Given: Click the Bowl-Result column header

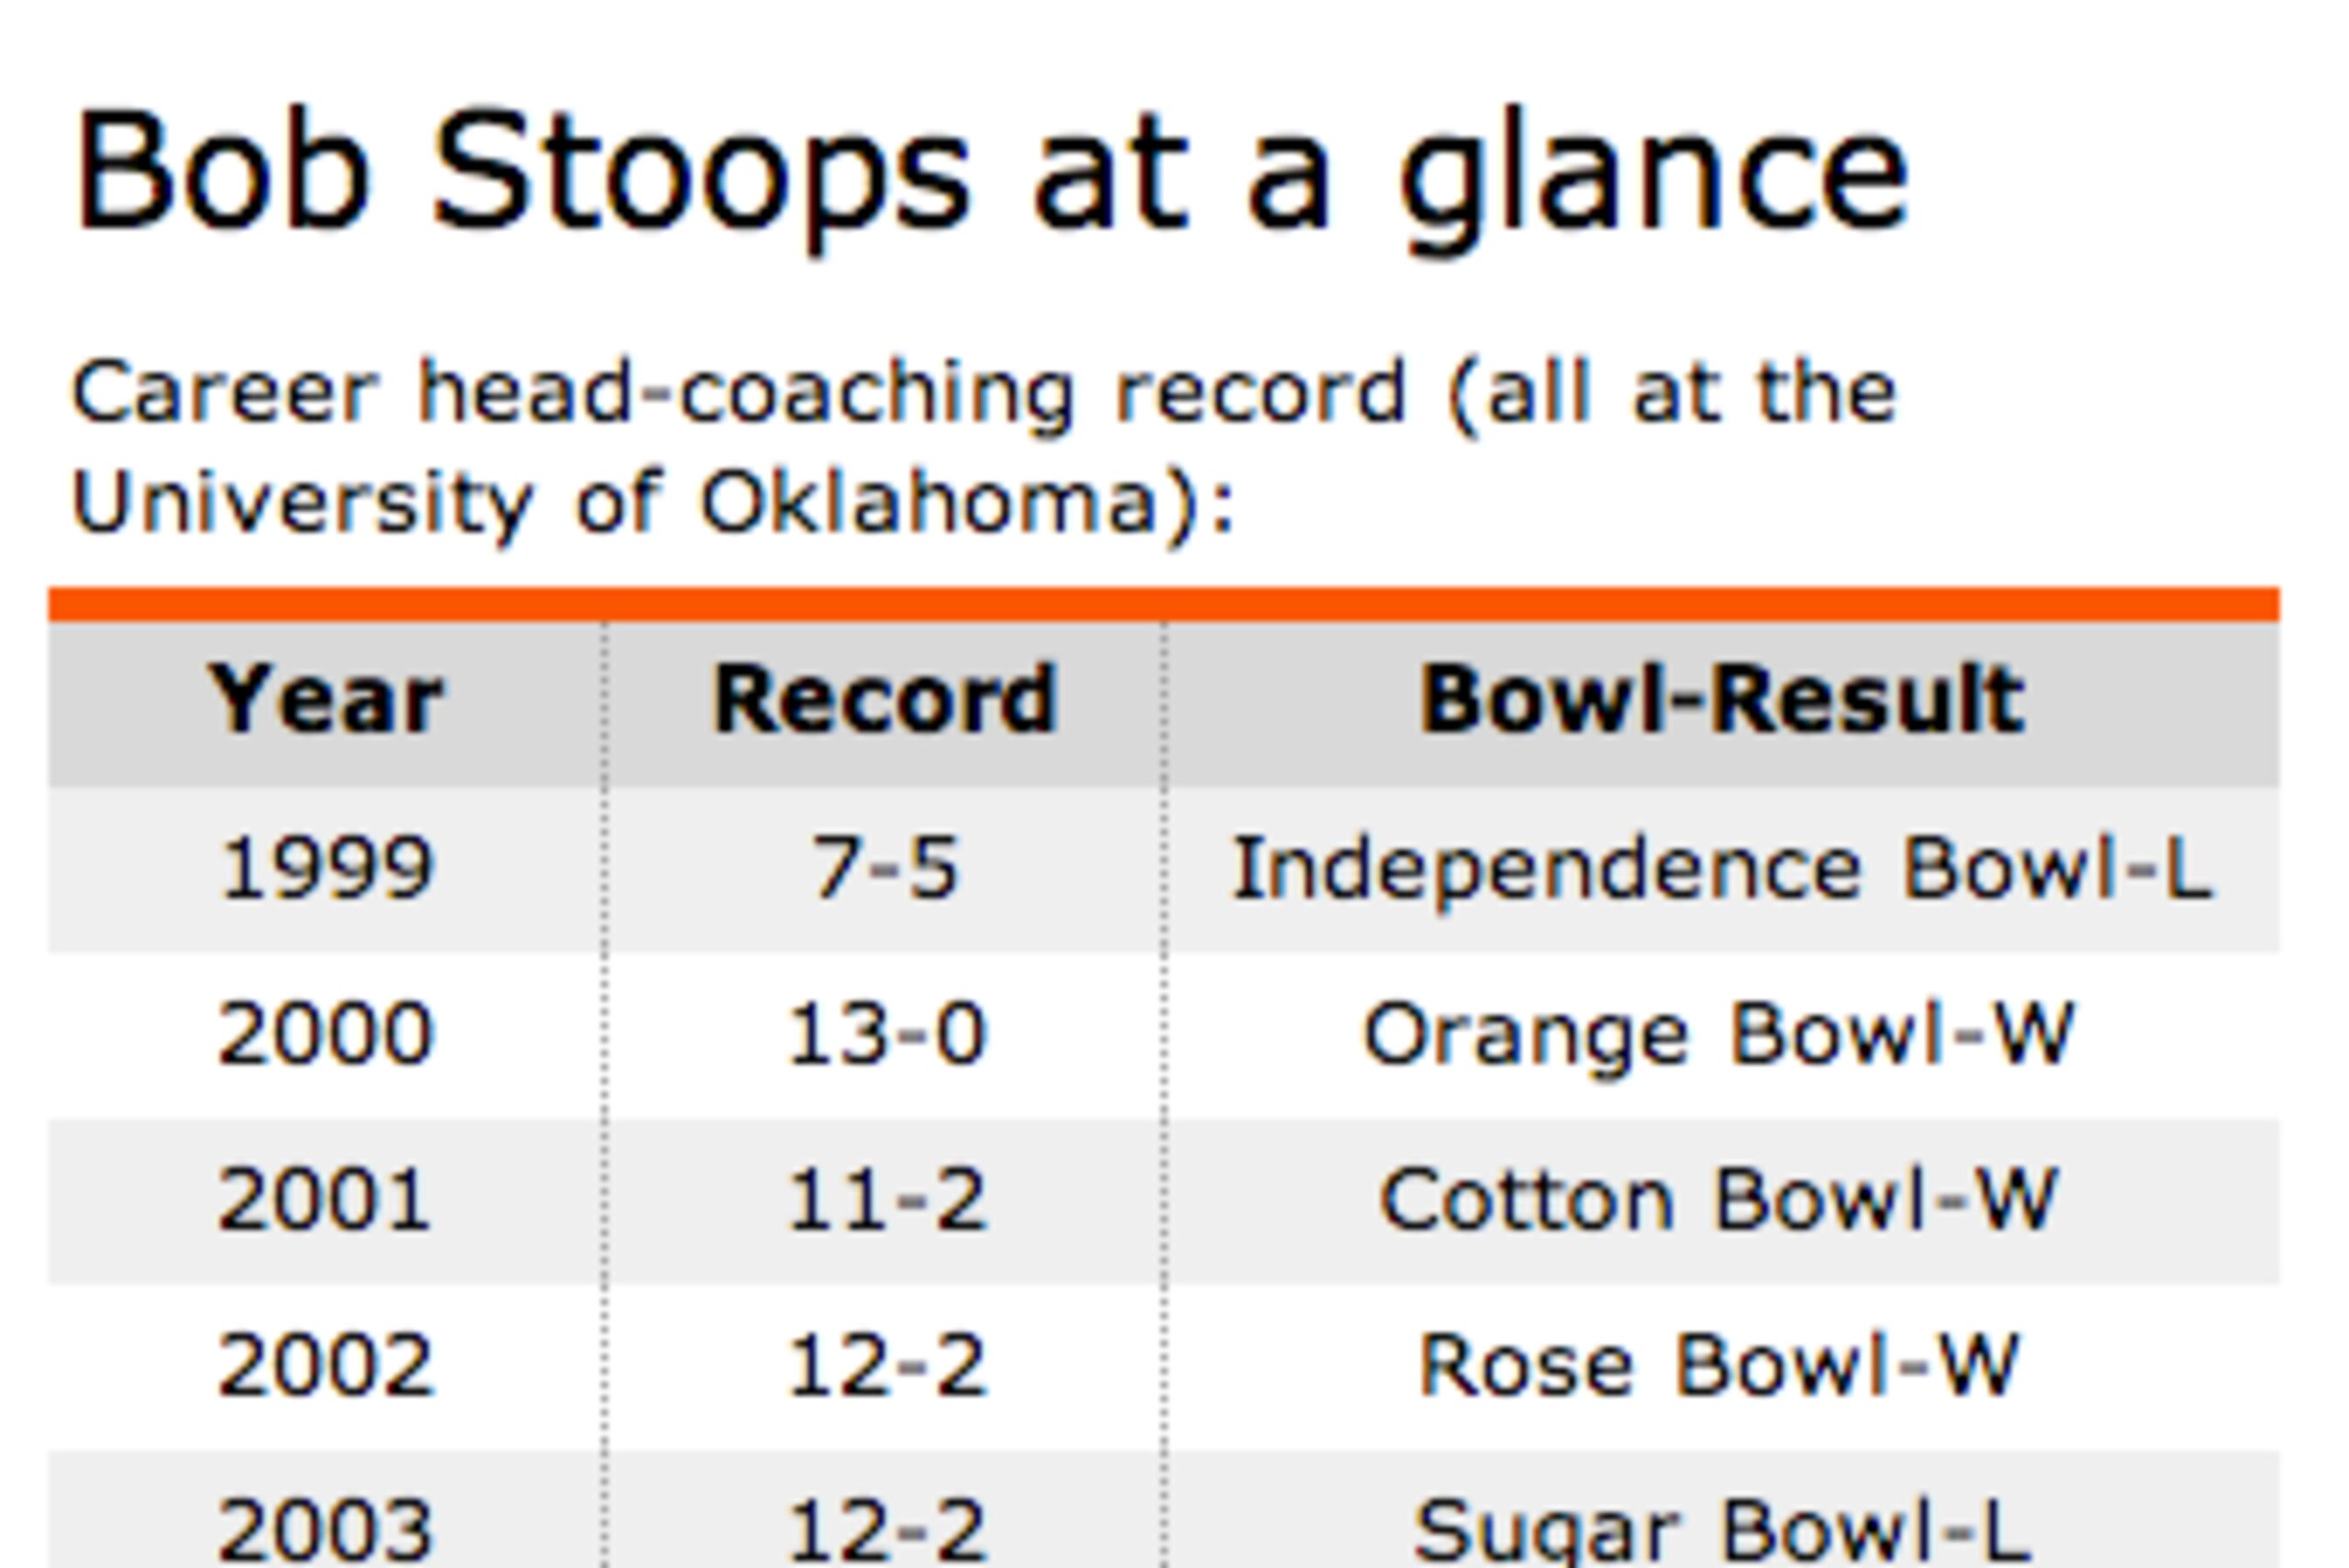Looking at the screenshot, I should click(1722, 700).
